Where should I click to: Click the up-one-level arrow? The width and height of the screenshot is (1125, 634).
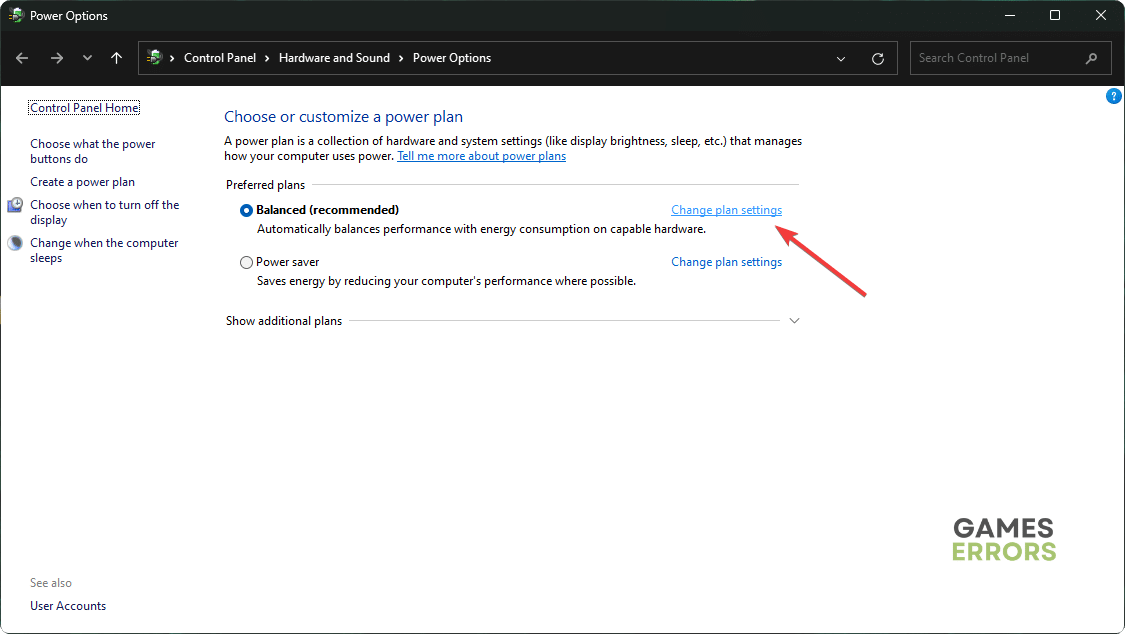[117, 58]
